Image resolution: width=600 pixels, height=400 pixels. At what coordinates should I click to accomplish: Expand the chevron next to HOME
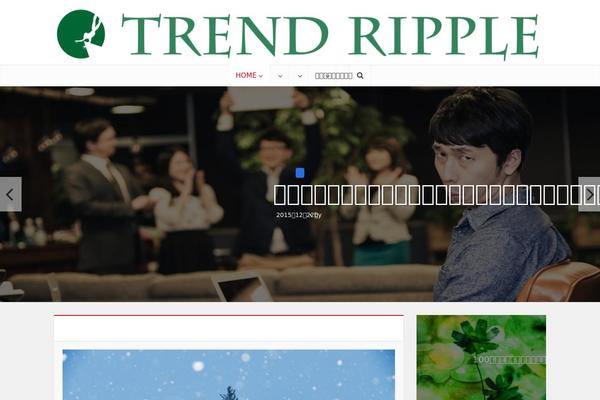[x=261, y=76]
